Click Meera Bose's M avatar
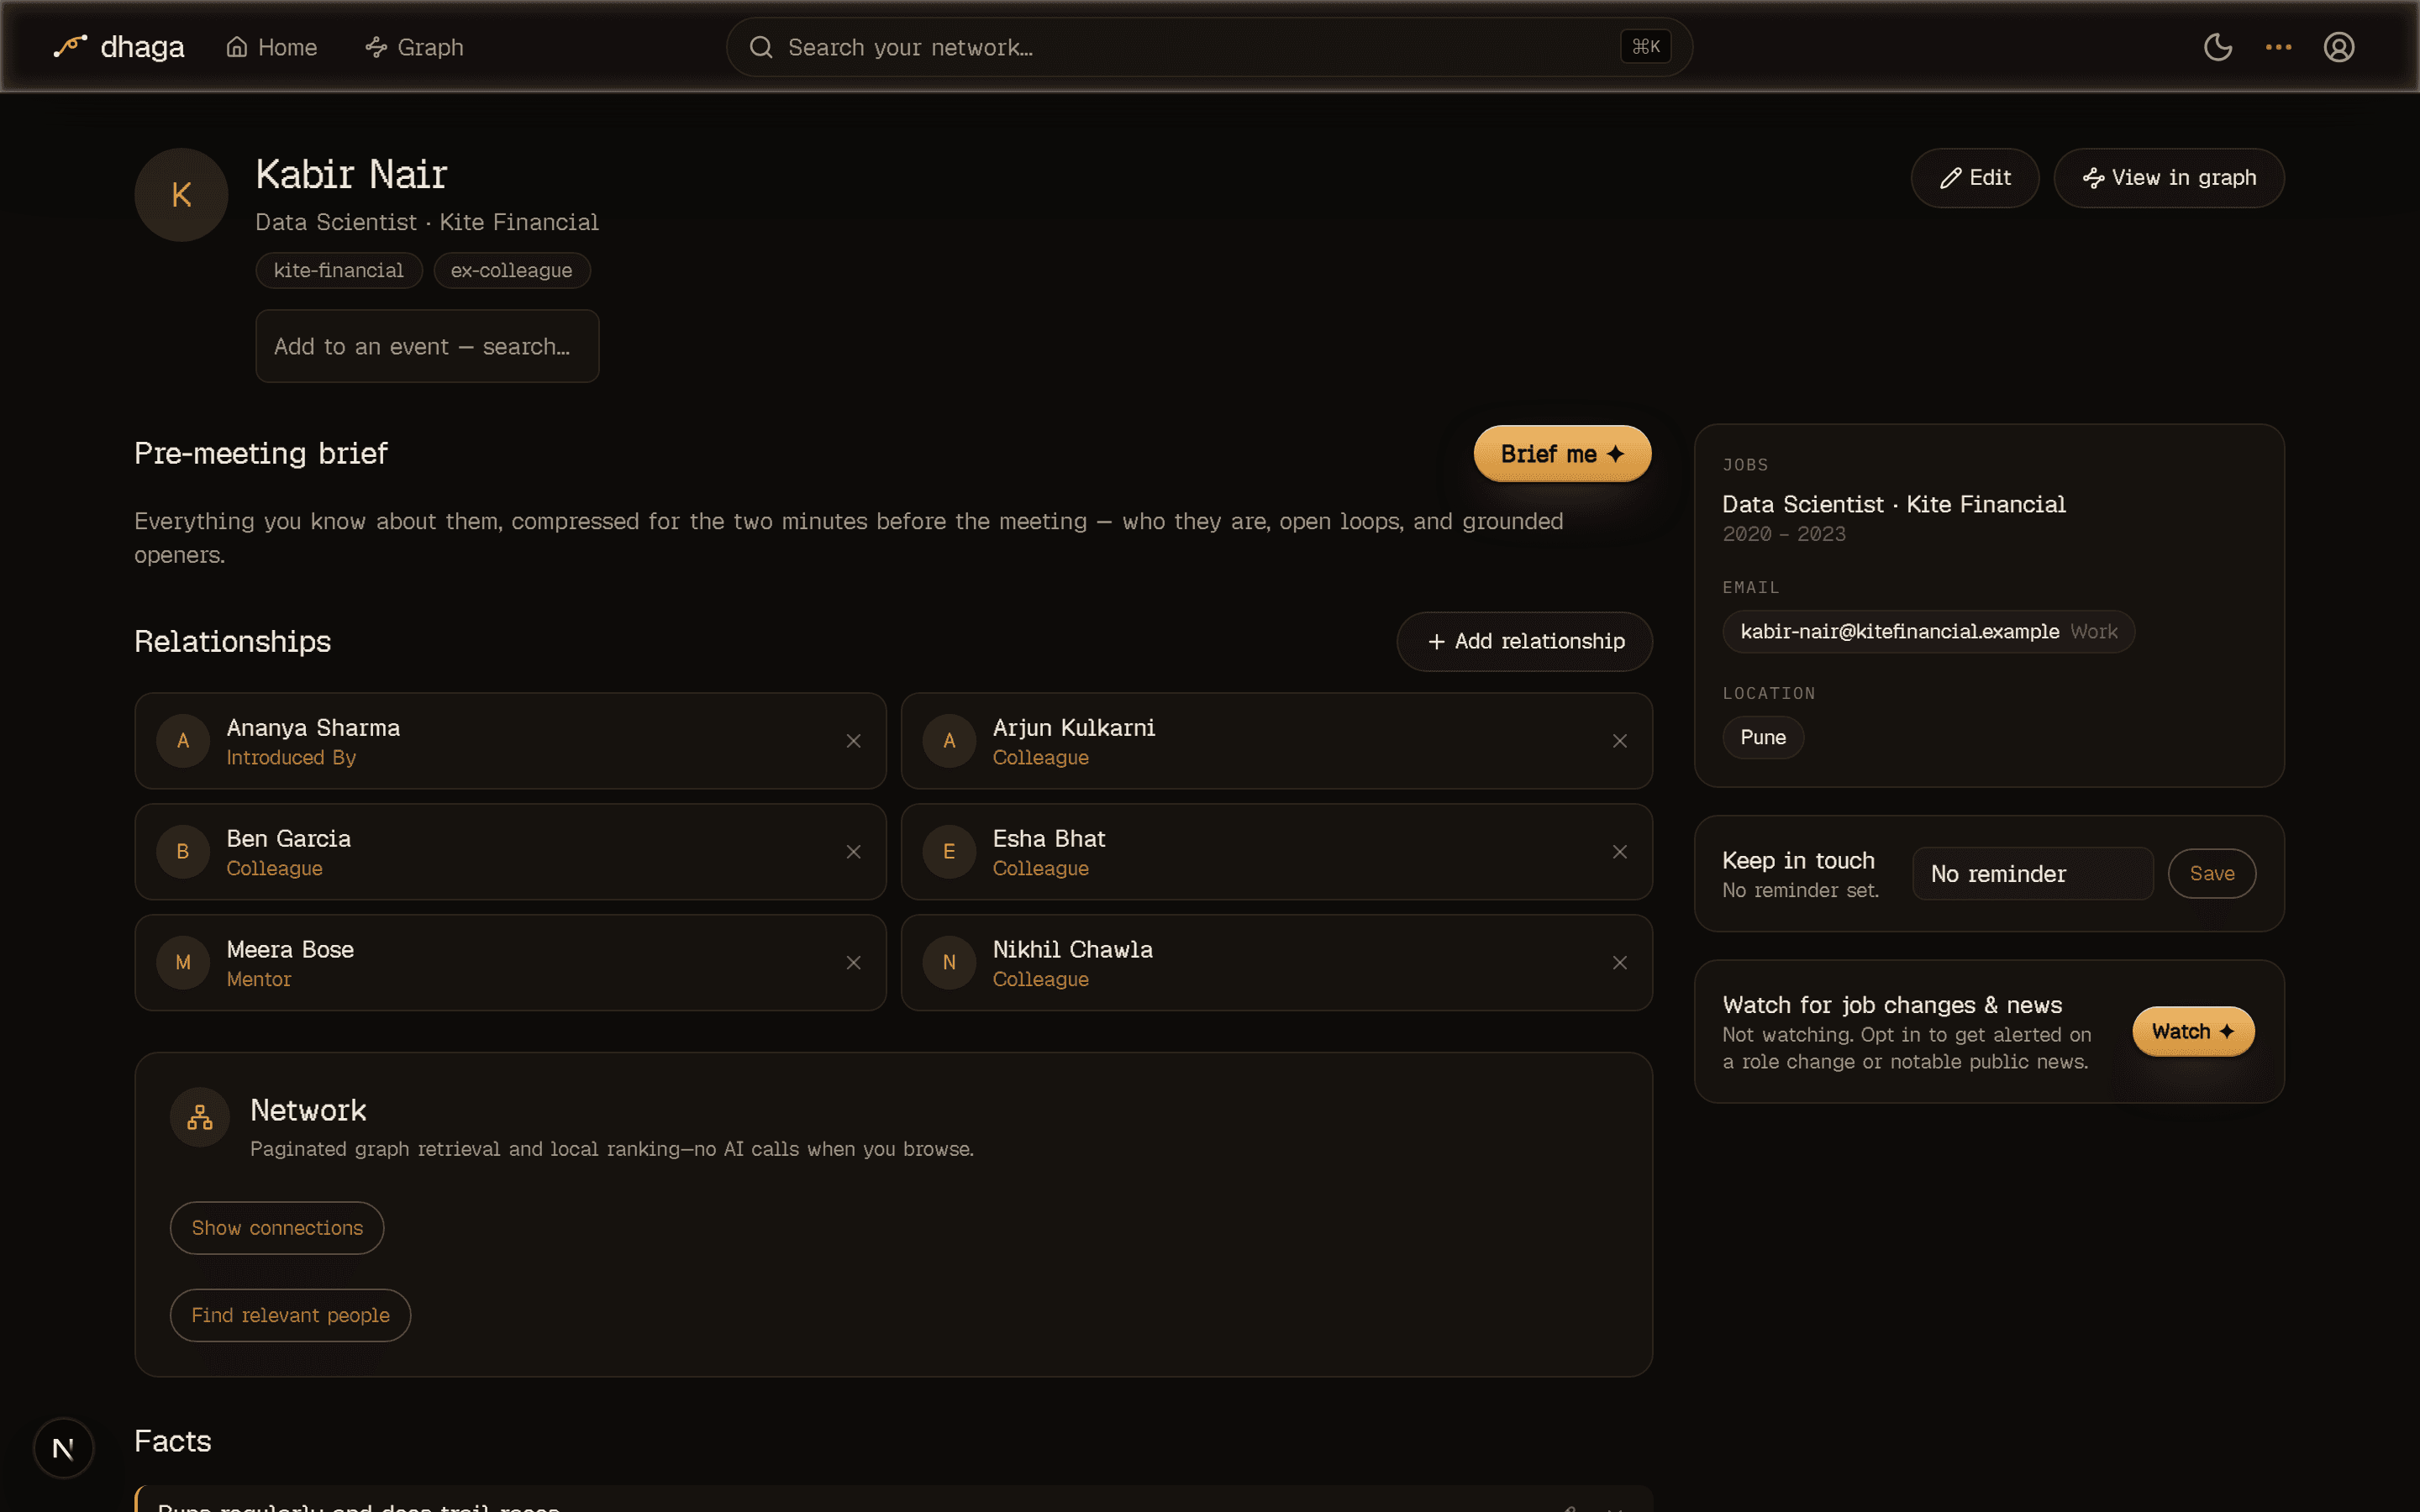This screenshot has height=1512, width=2420. pyautogui.click(x=183, y=963)
